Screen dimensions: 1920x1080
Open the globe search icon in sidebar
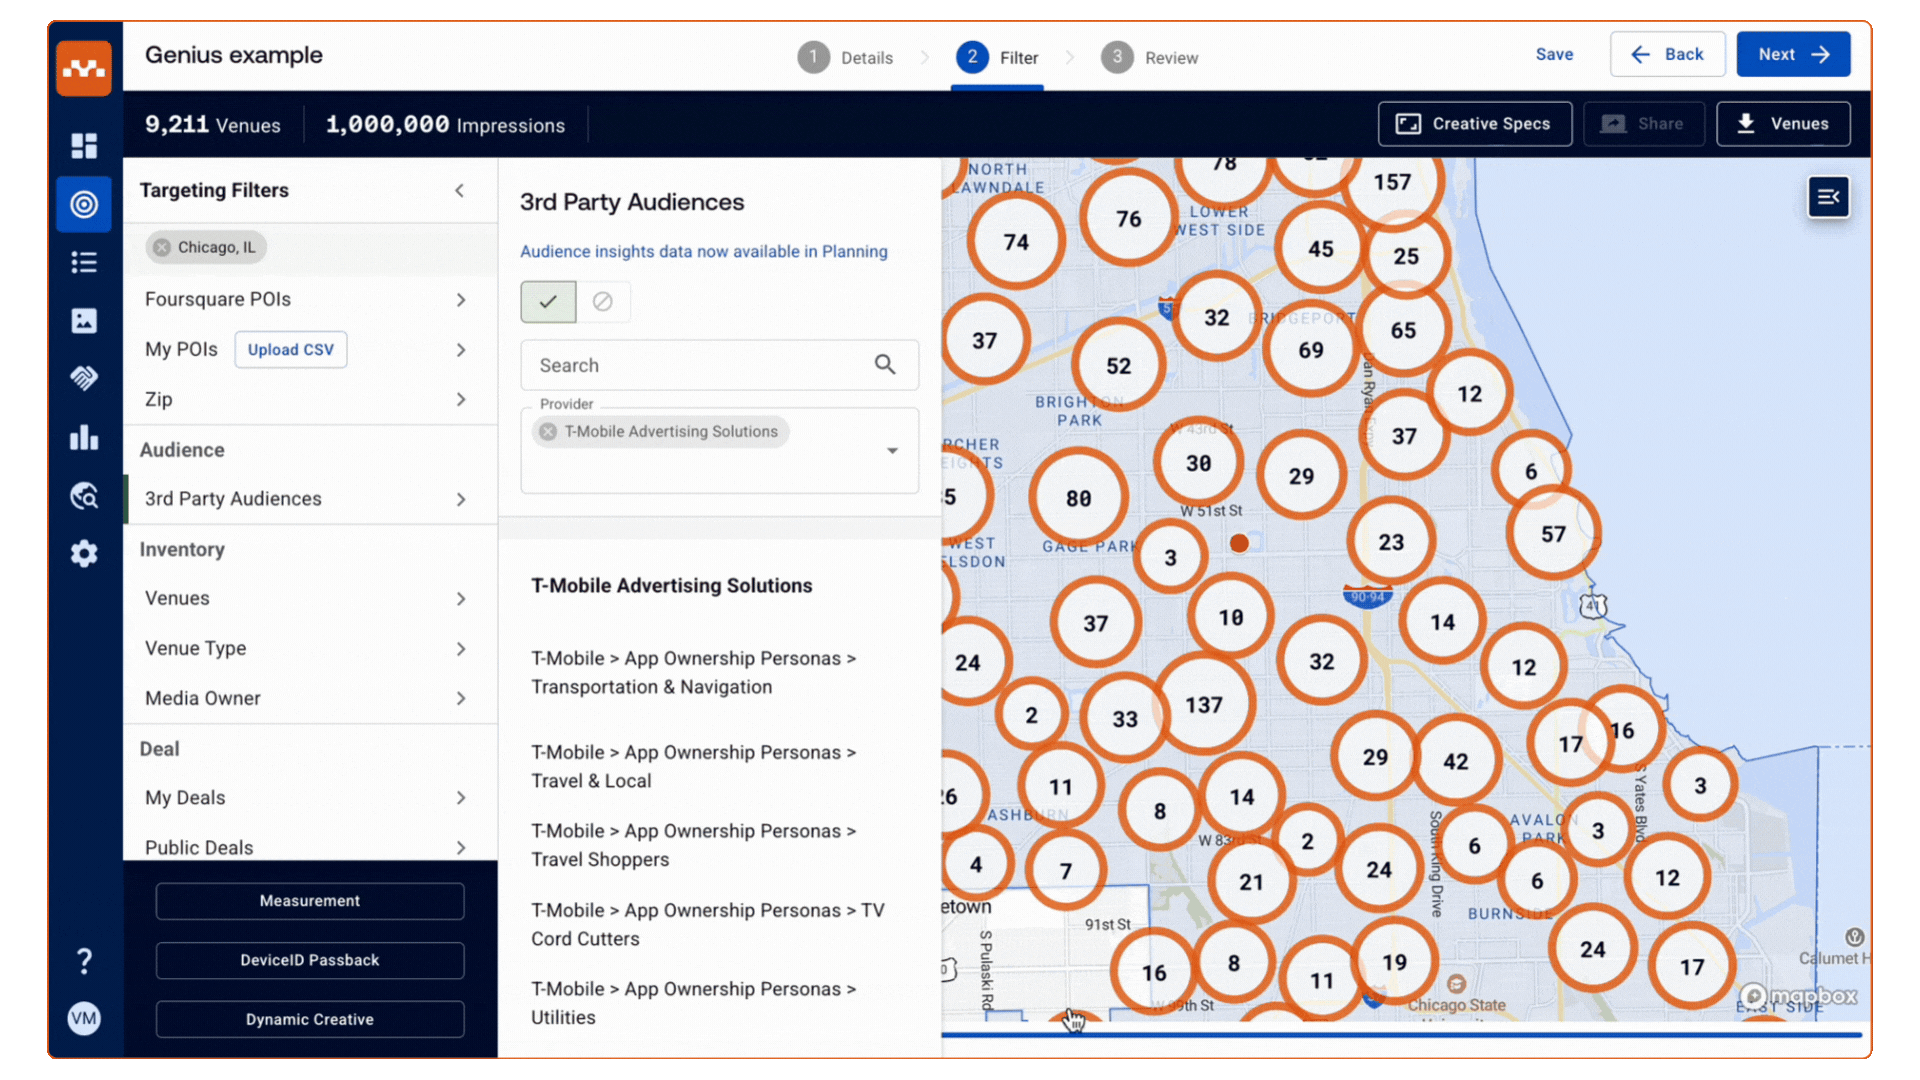coord(84,495)
